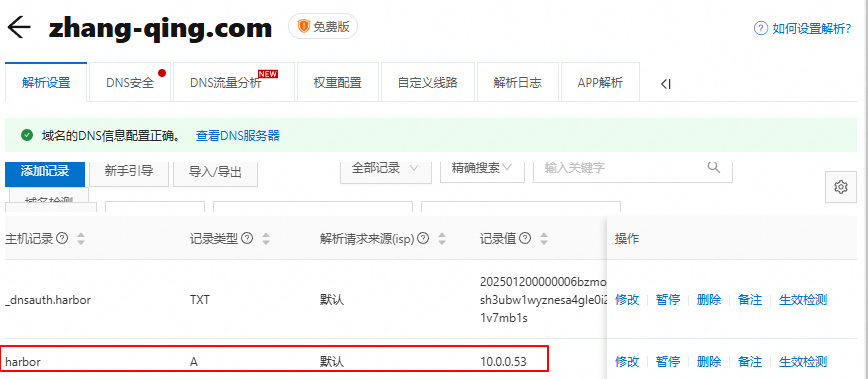868x379 pixels.
Task: Click the 10.0.0.53 record value
Action: (503, 362)
